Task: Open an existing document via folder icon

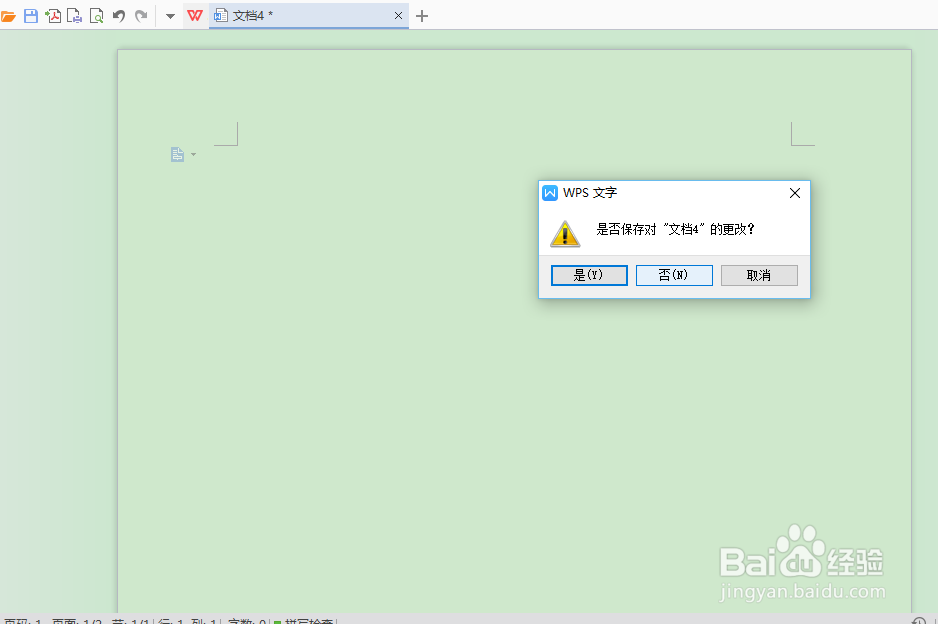Action: 8,15
